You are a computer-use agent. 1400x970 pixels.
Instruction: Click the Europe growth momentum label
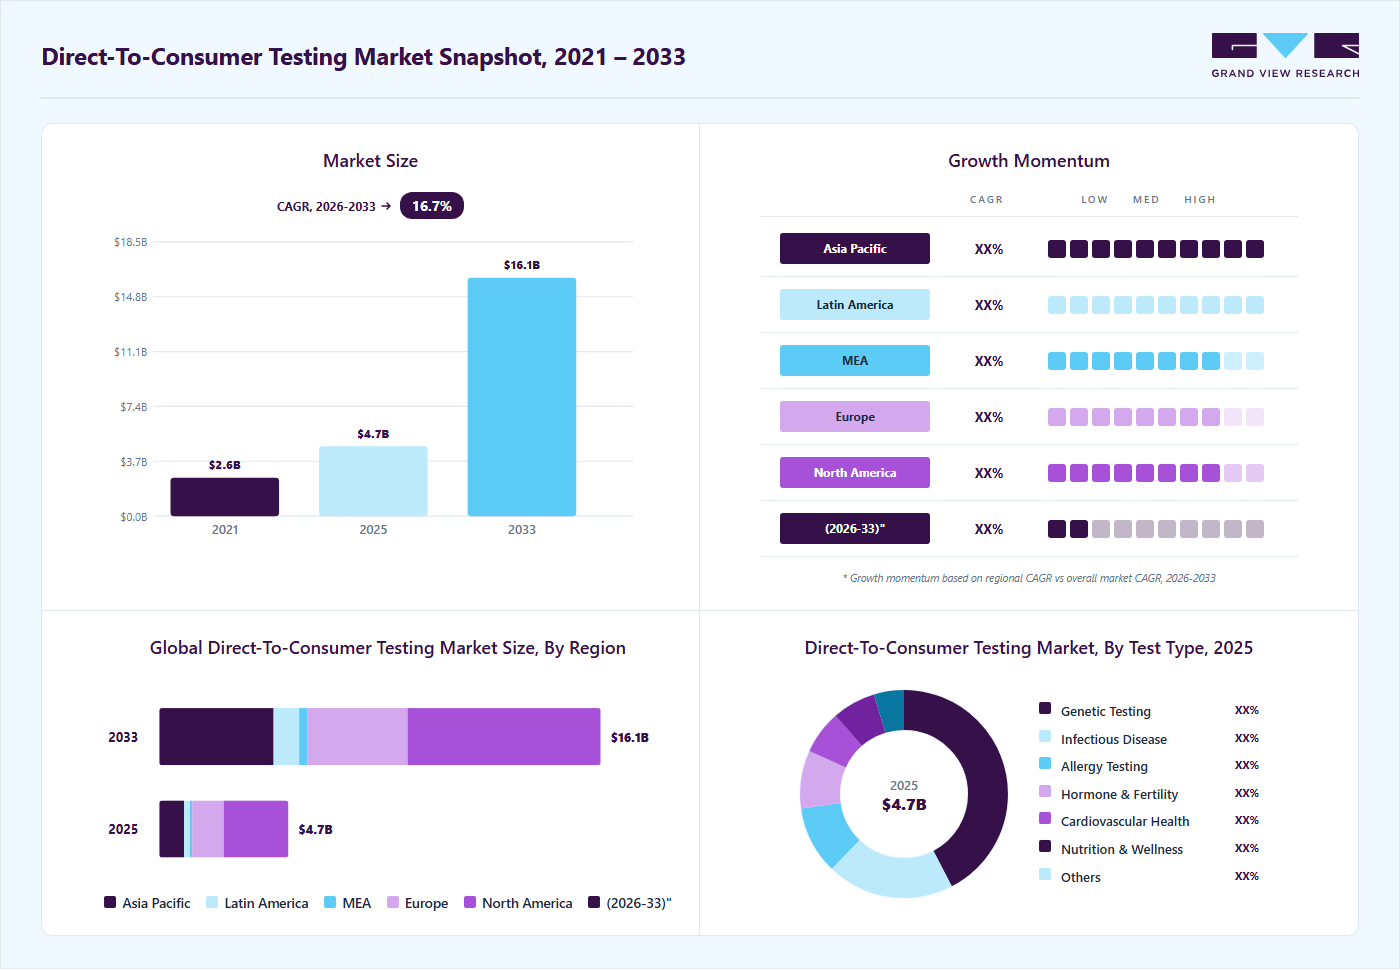tap(855, 417)
